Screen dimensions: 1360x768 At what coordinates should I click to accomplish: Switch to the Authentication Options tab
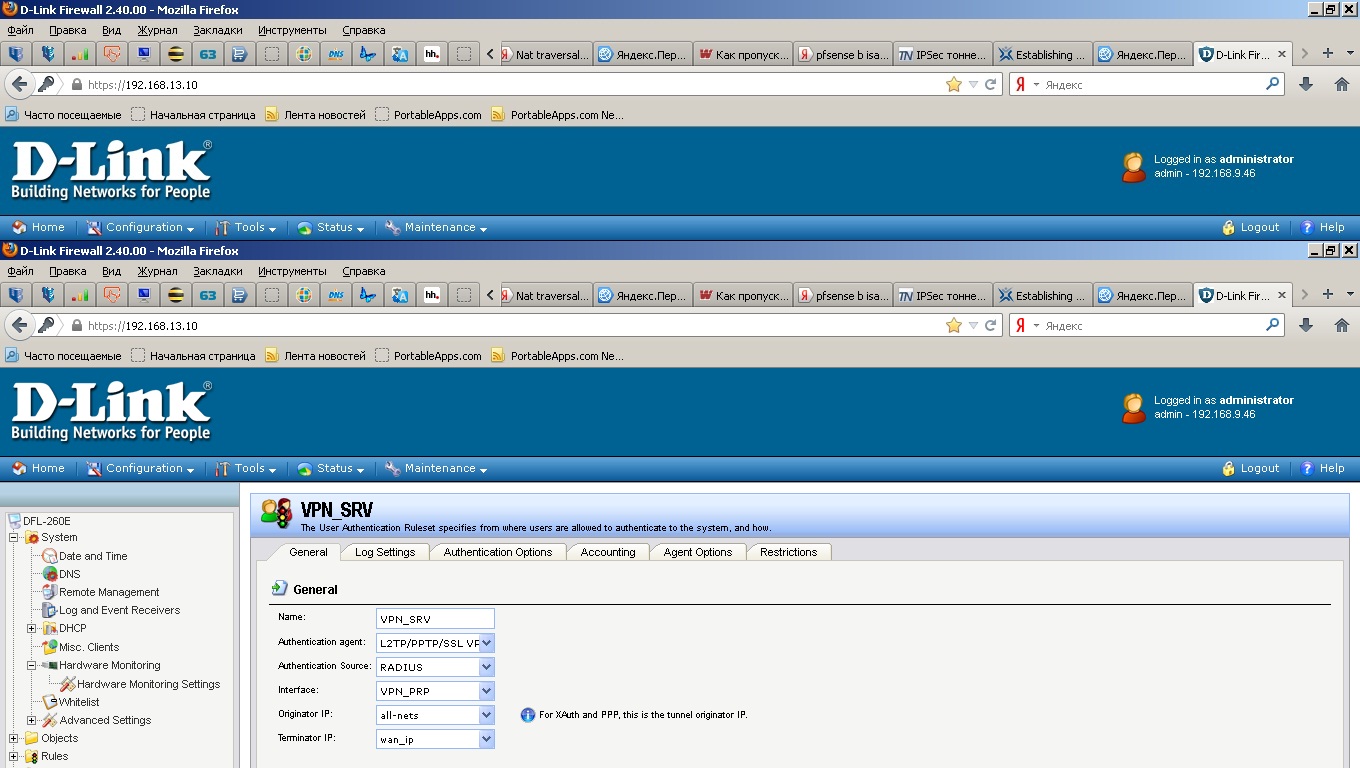click(497, 552)
